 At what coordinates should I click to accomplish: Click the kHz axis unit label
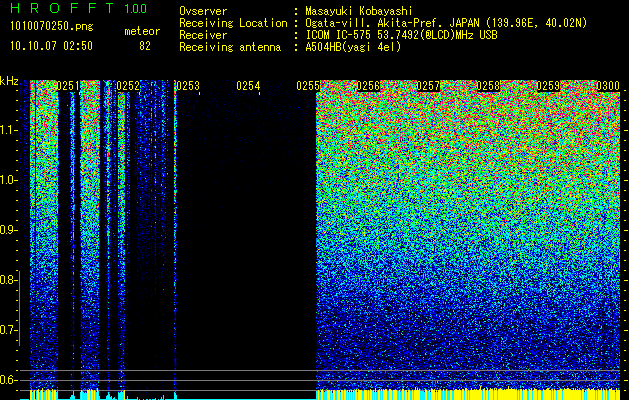click(x=9, y=81)
